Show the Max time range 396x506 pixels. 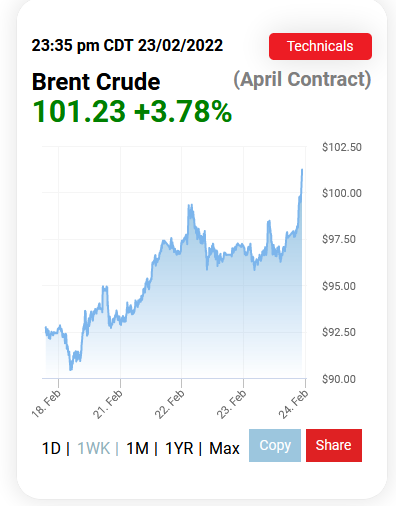coord(224,448)
